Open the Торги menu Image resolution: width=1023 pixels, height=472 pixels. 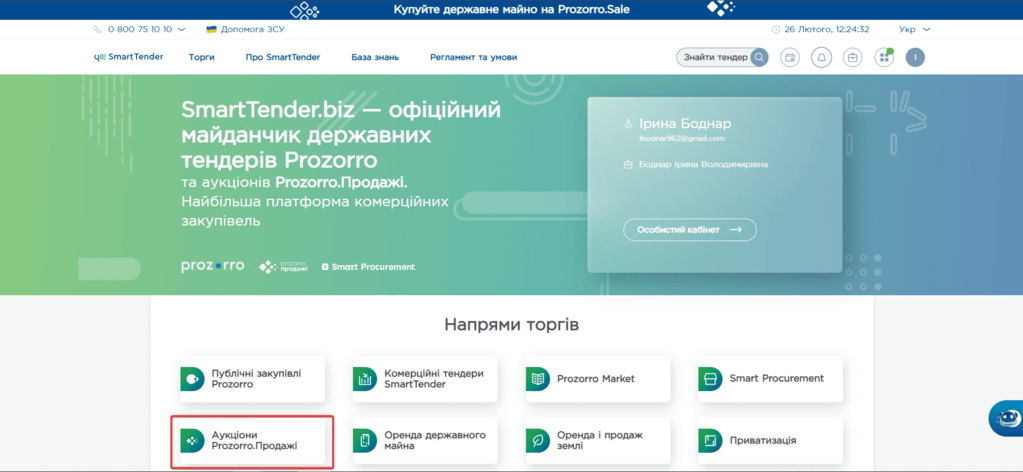202,57
